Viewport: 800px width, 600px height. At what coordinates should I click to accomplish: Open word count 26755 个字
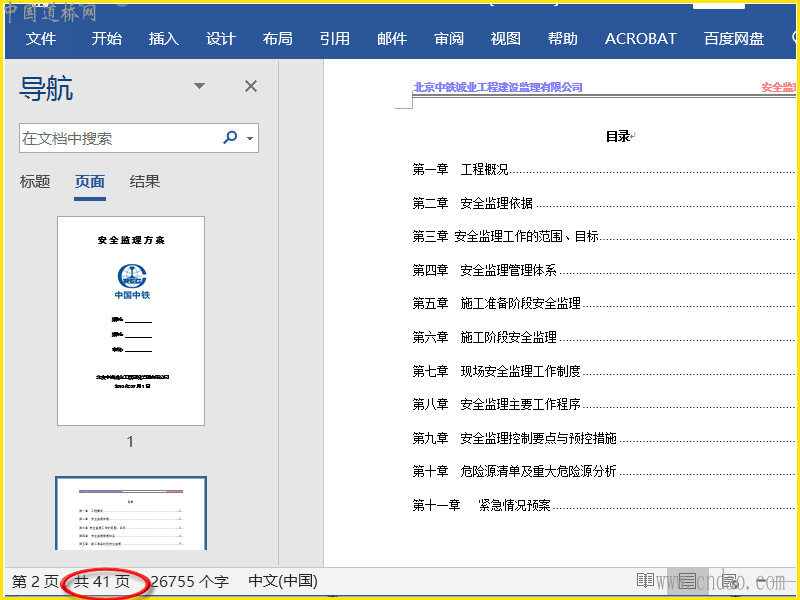coord(190,581)
